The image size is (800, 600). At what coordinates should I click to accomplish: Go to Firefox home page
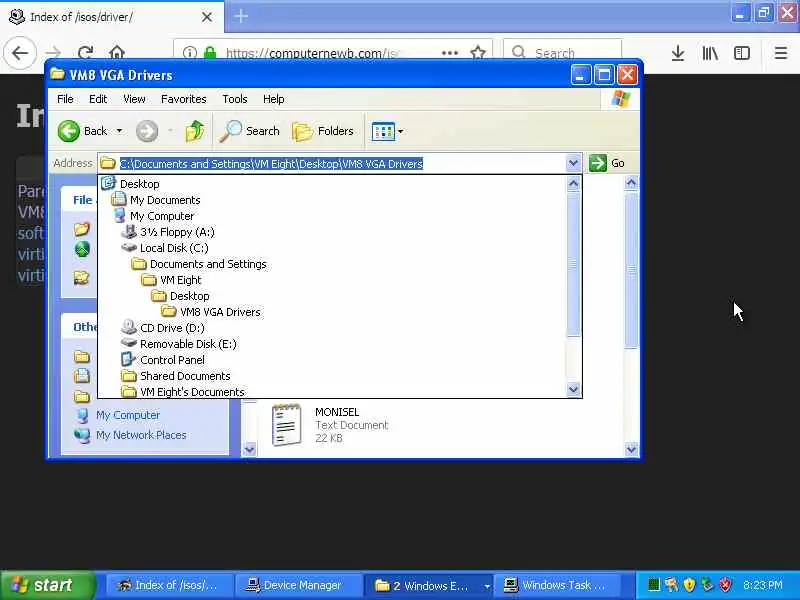pyautogui.click(x=117, y=53)
